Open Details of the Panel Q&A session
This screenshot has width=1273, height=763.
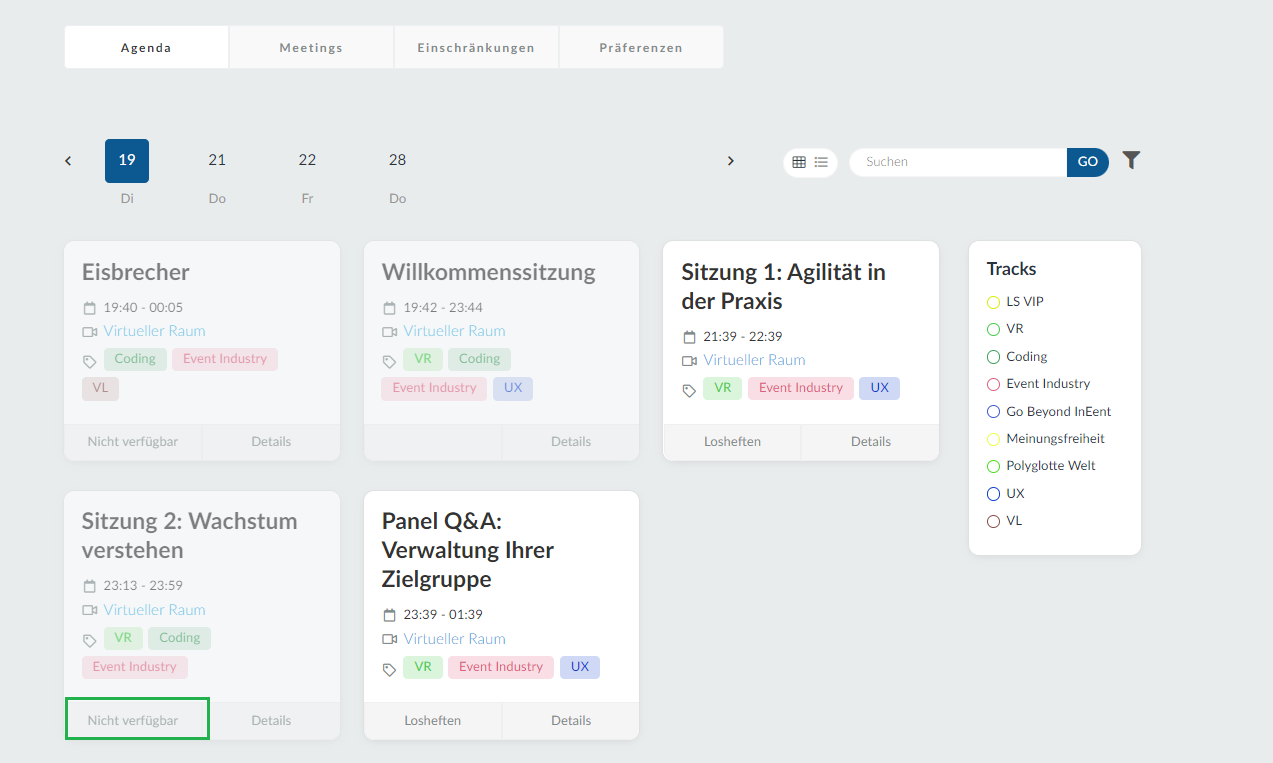[x=570, y=720]
